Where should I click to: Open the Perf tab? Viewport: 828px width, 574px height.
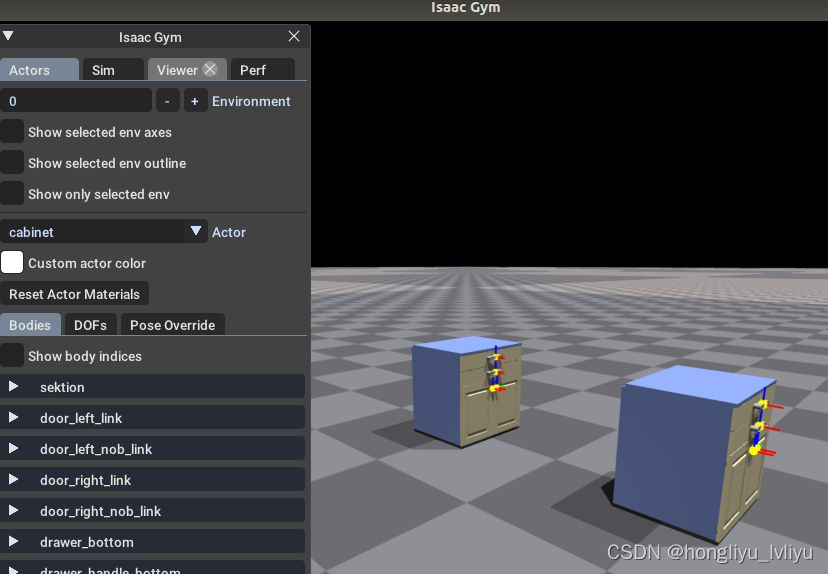click(x=262, y=70)
